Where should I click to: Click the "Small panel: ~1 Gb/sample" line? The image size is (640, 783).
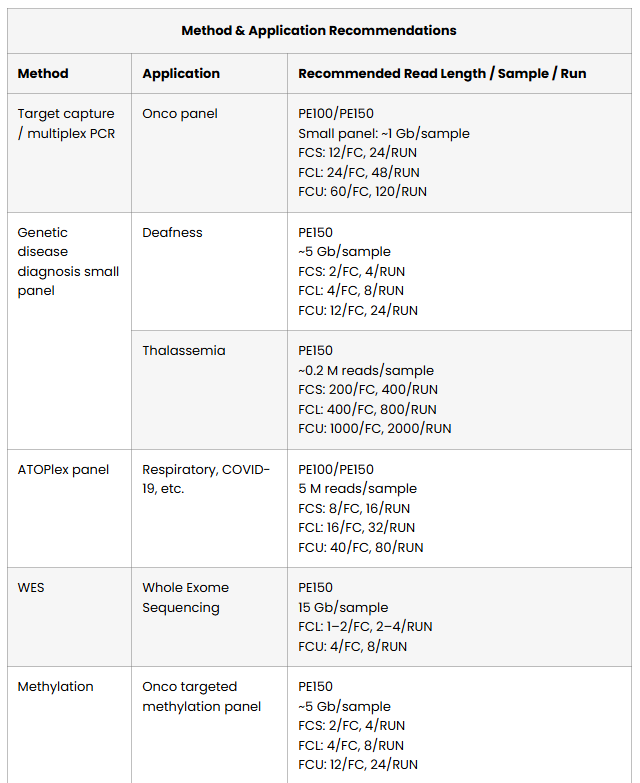point(383,133)
